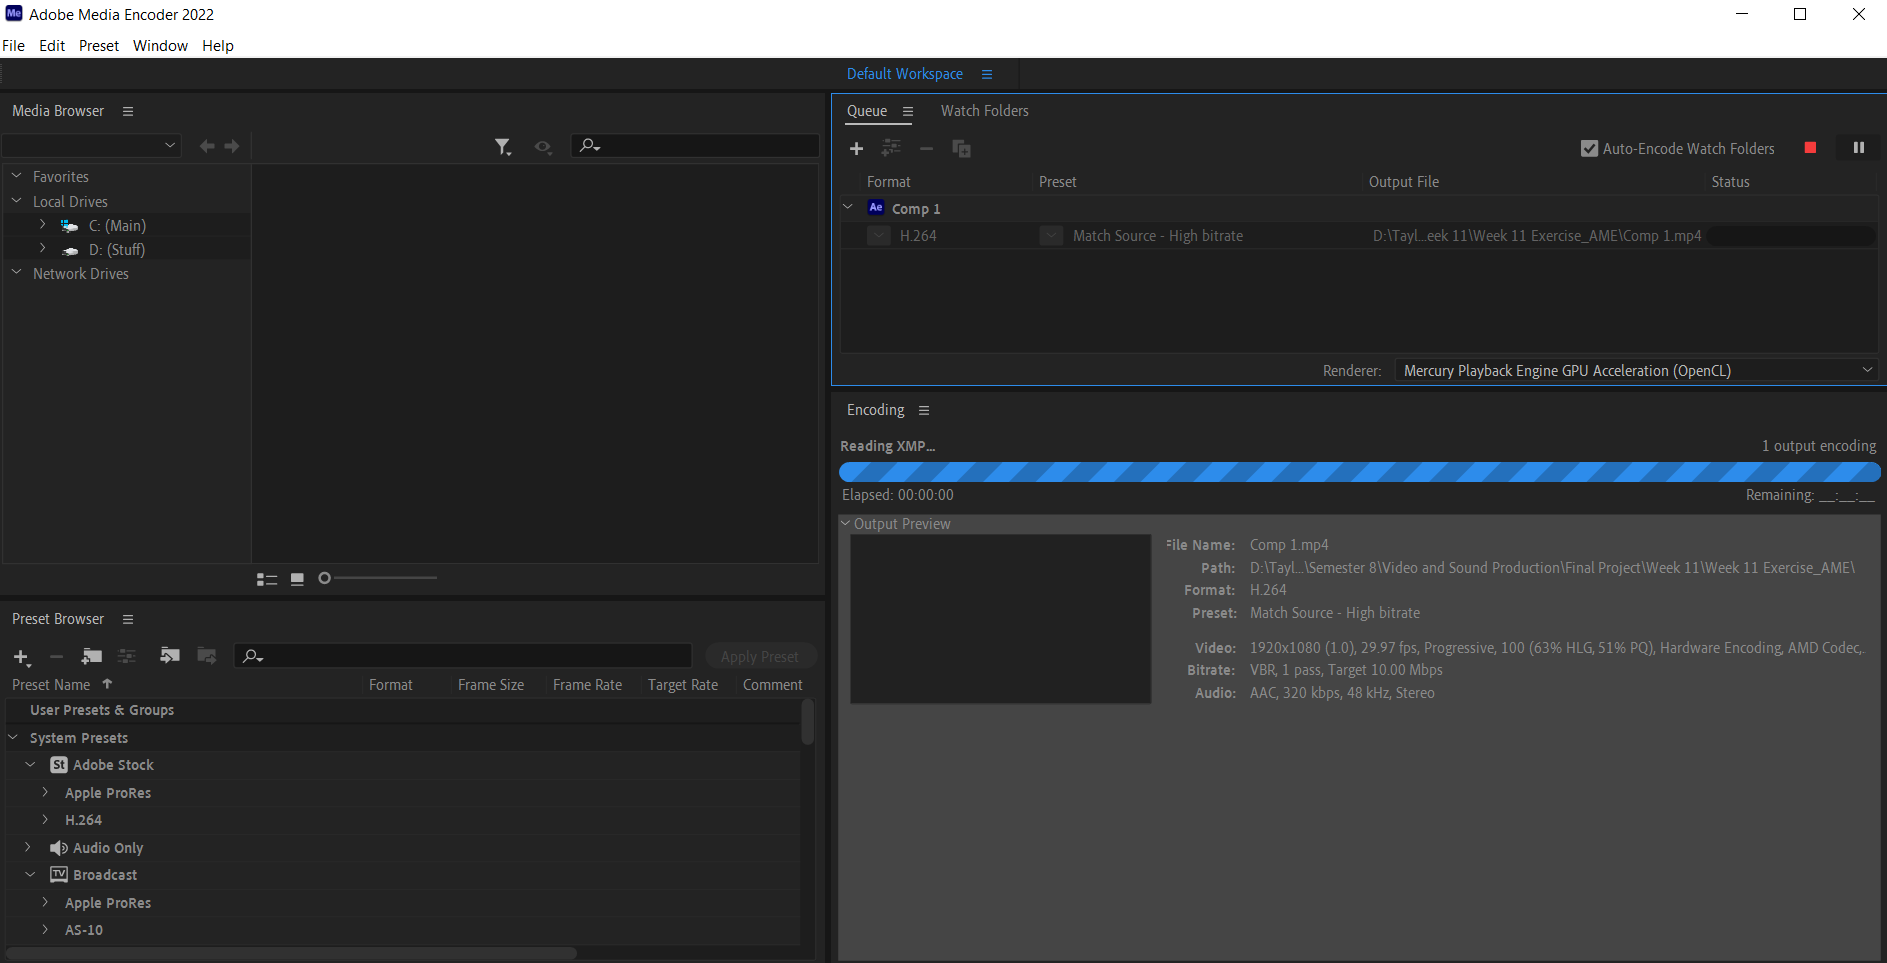Open the file type filter funnel icon
This screenshot has height=963, width=1887.
(x=503, y=147)
